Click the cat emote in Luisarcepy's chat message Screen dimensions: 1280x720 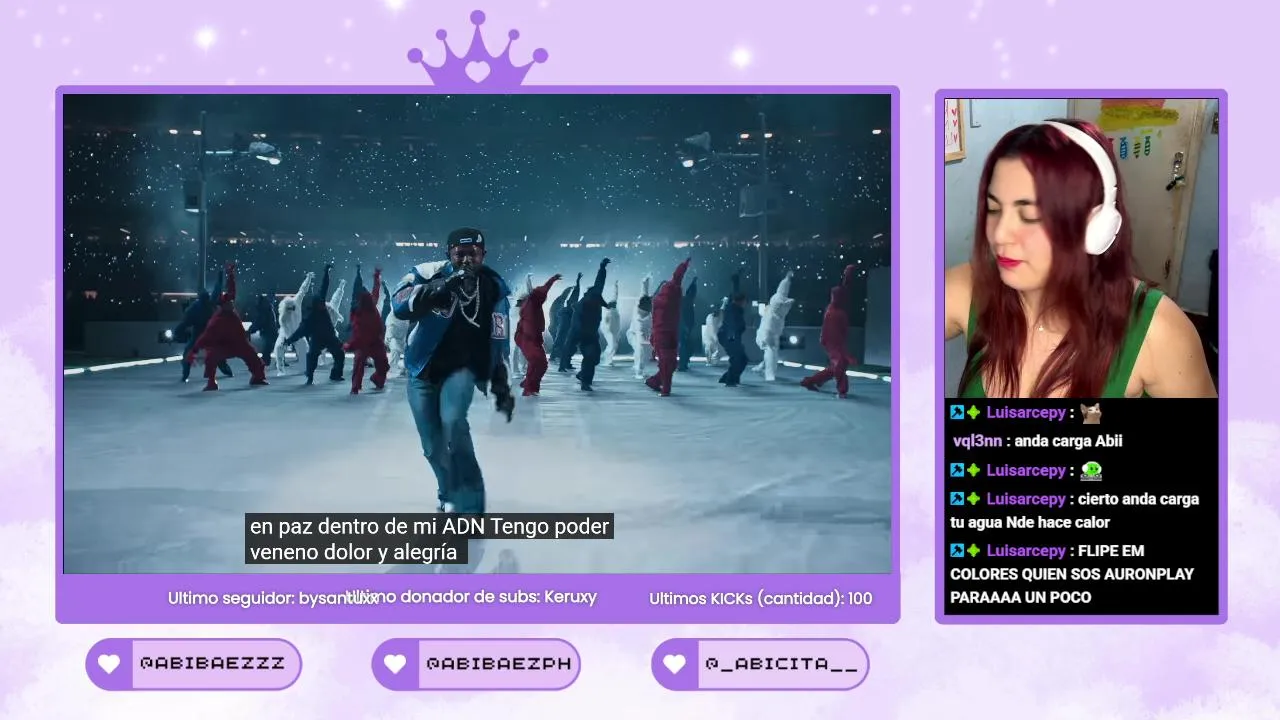(x=1090, y=413)
